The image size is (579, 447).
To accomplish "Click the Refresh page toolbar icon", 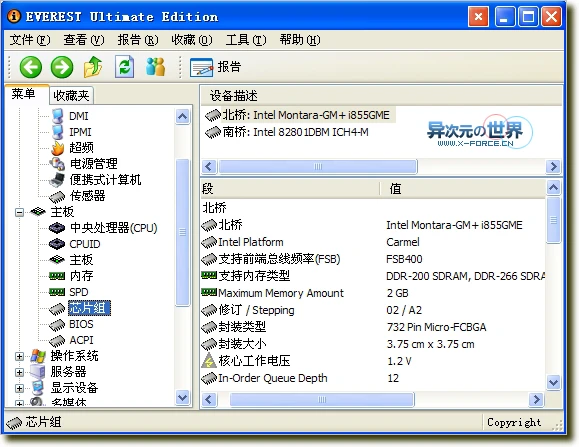I will point(124,67).
